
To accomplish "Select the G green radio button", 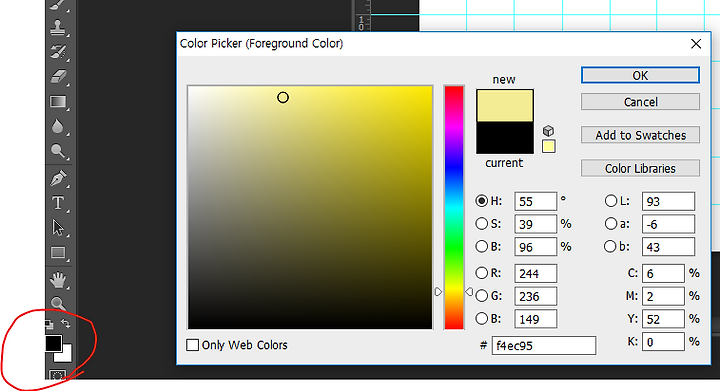I will tap(481, 296).
